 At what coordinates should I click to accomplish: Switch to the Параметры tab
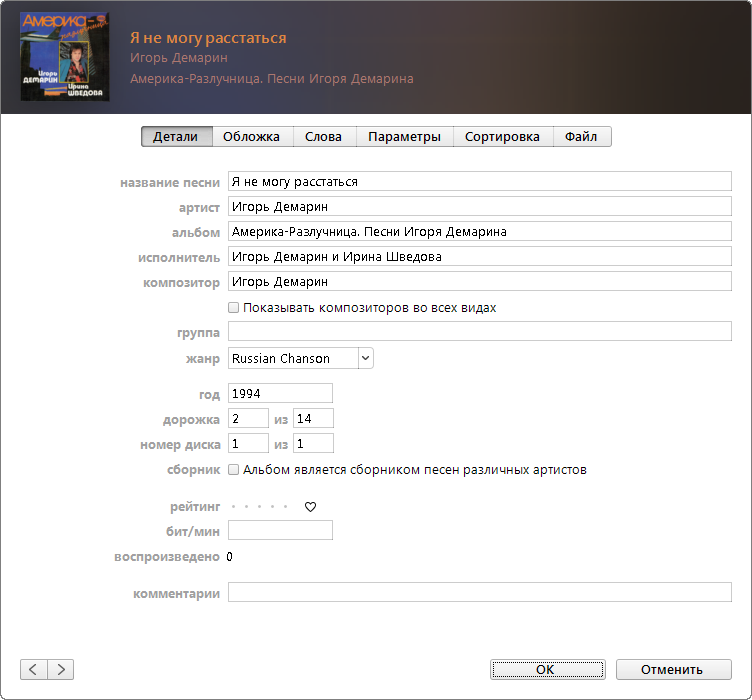(x=404, y=137)
